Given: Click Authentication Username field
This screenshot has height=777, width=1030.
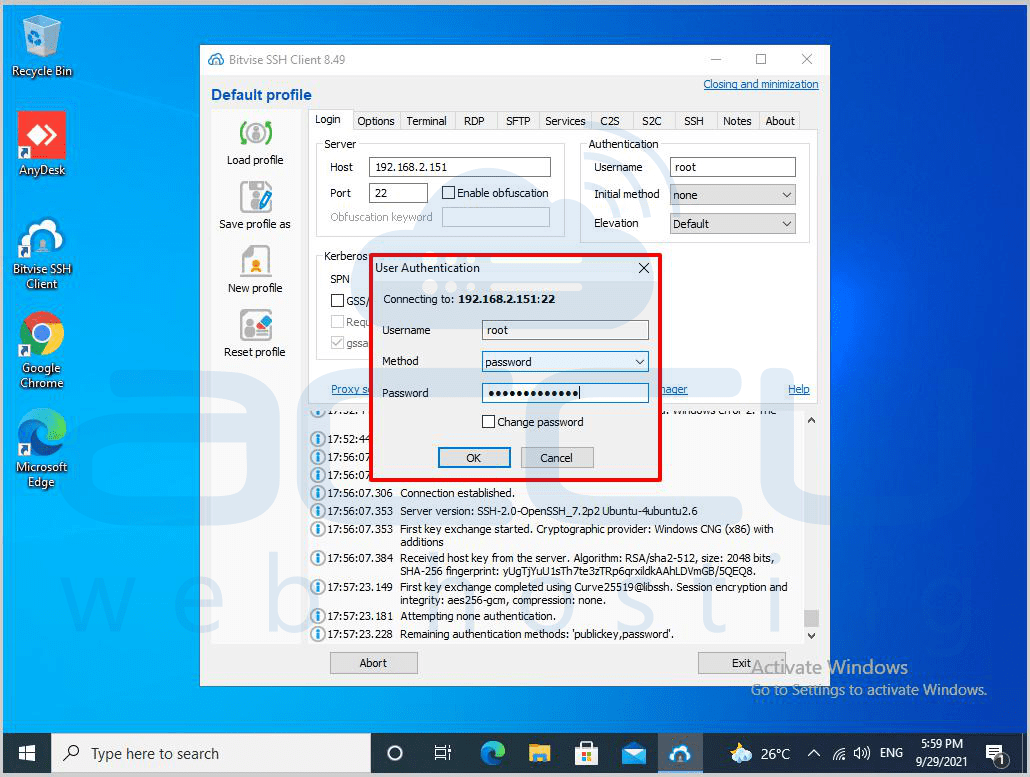Looking at the screenshot, I should (732, 167).
